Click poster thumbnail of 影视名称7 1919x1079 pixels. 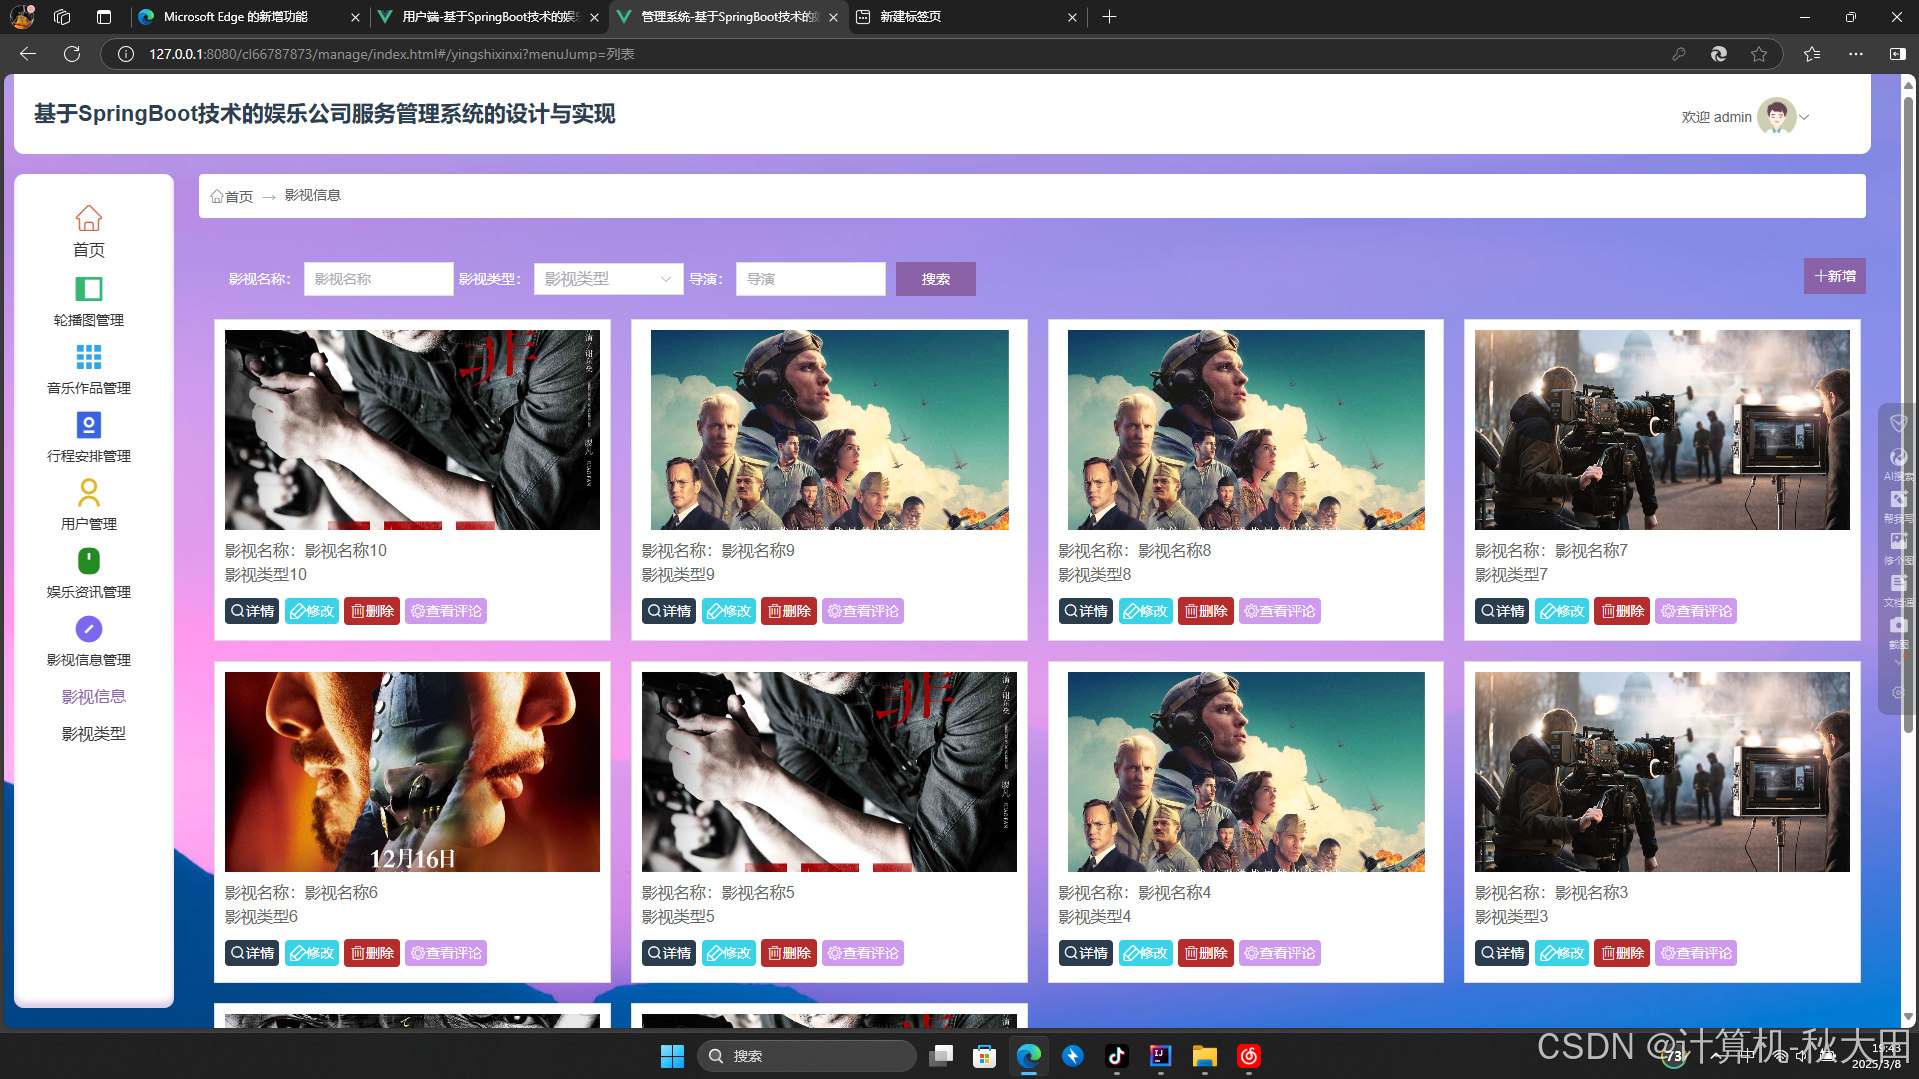[1662, 430]
